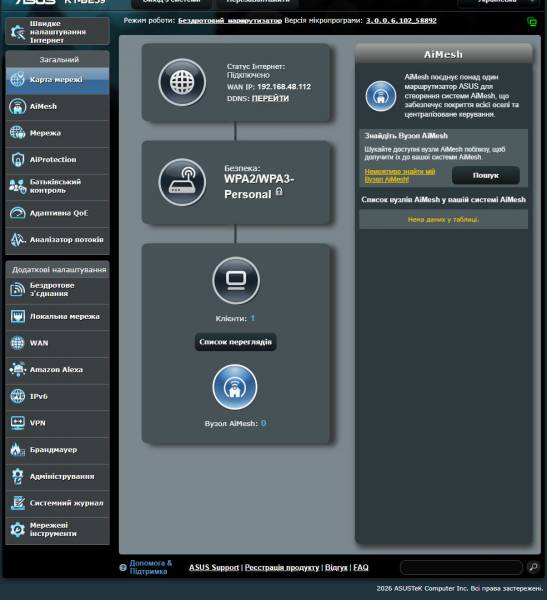Open the Відгук feedback link
The height and width of the screenshot is (600, 547).
coord(336,567)
